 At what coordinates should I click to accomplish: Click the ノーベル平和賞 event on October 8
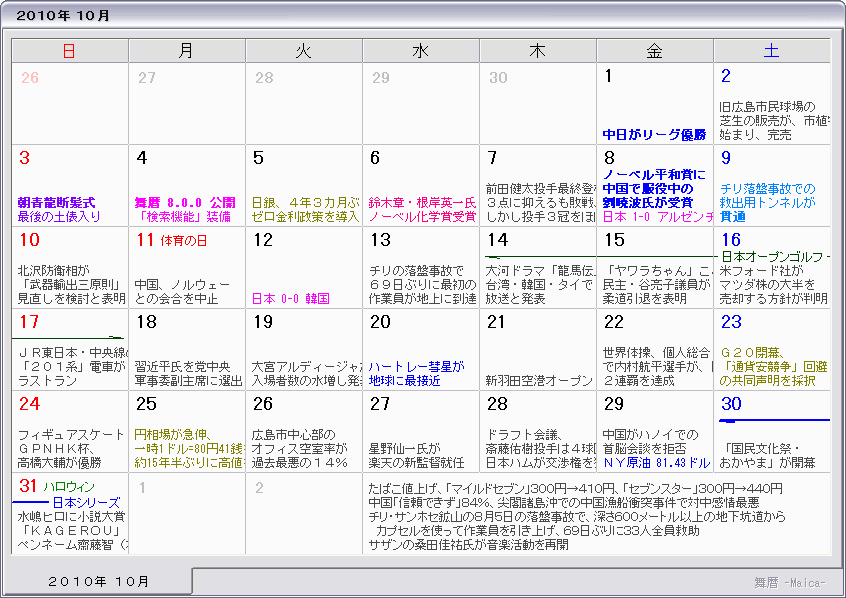(x=654, y=174)
